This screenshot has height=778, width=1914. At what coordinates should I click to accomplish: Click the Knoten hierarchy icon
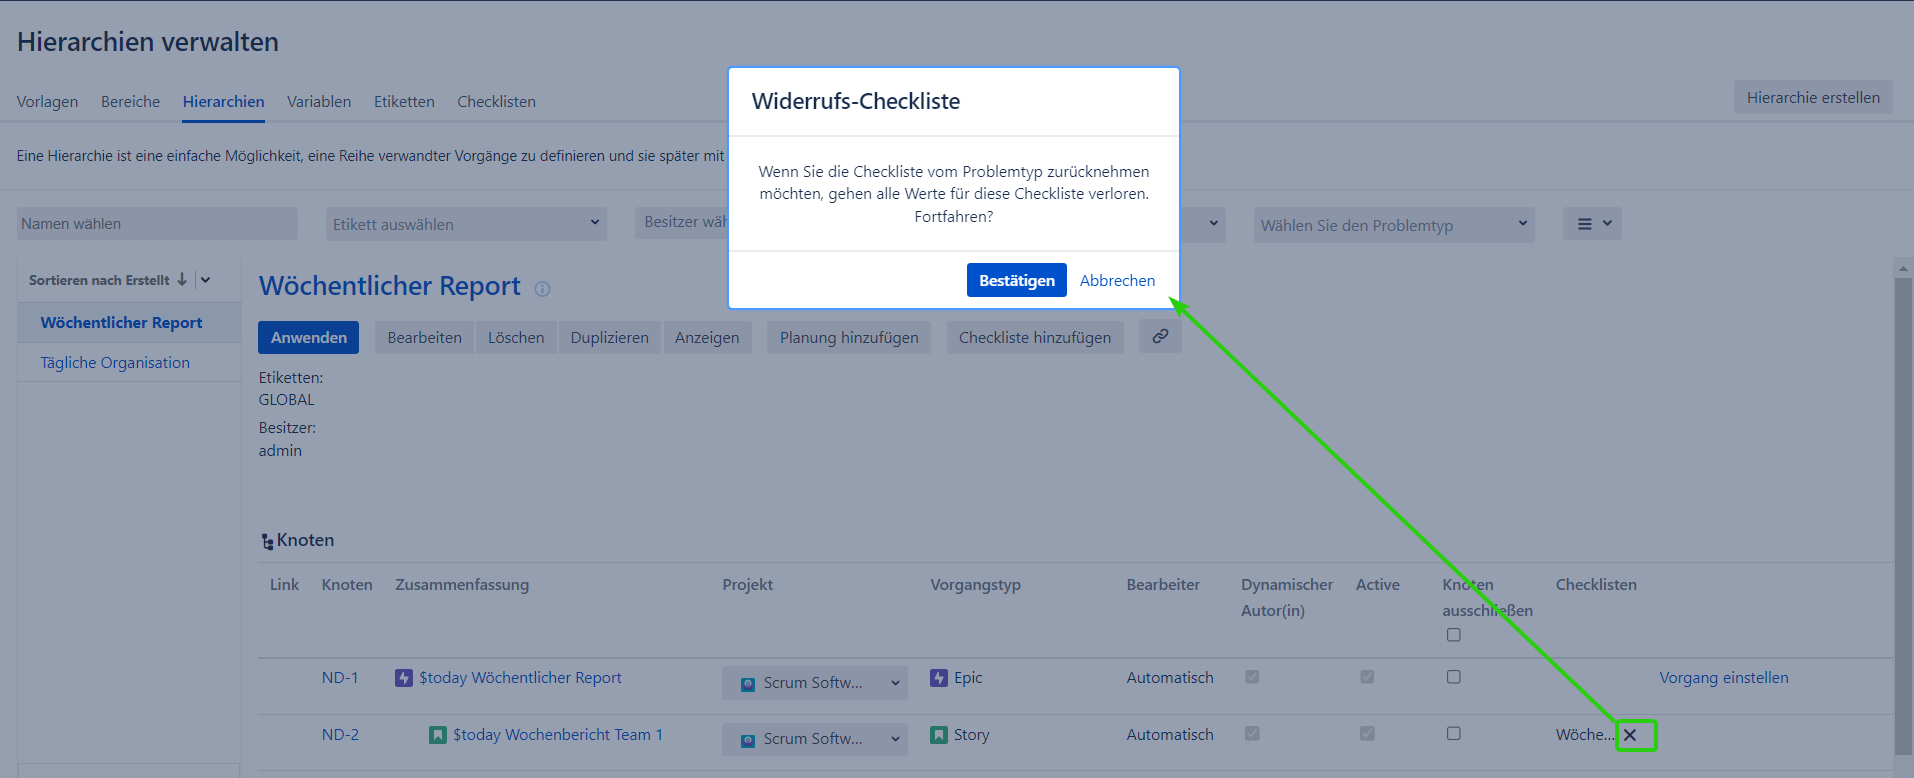(267, 541)
